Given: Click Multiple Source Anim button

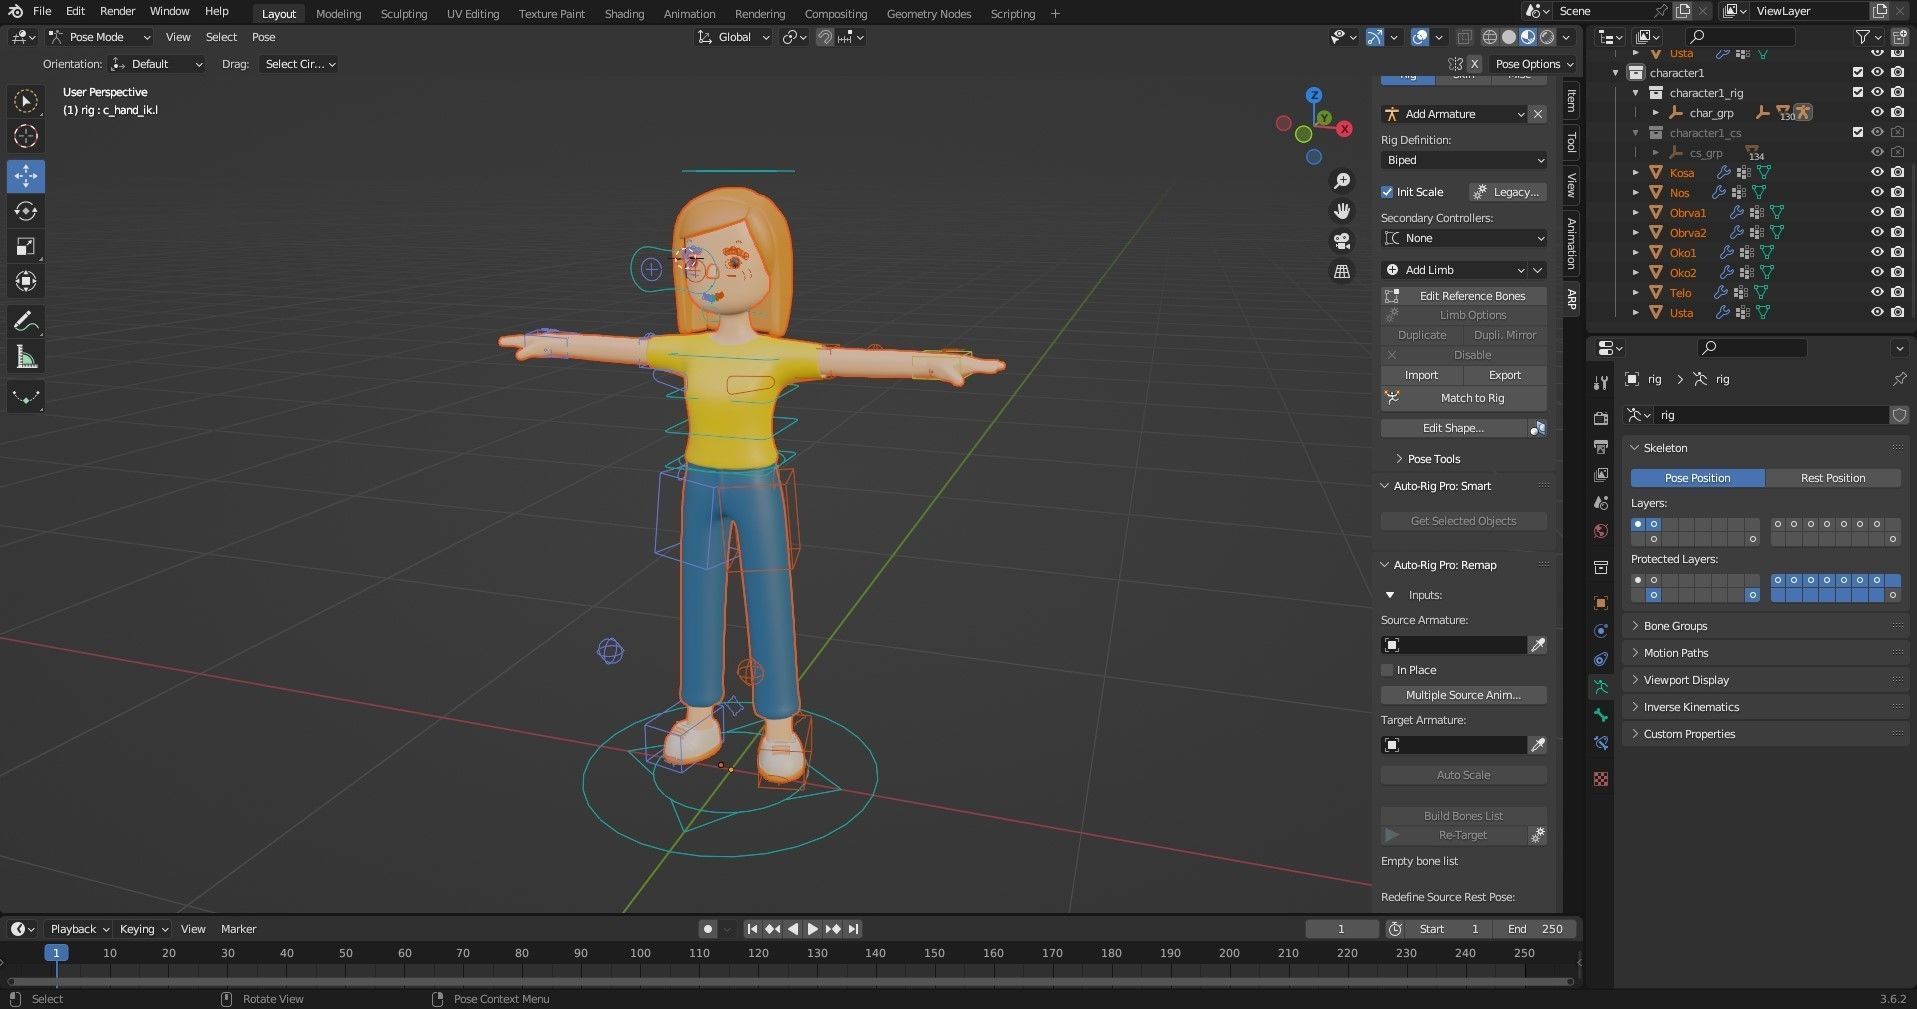Looking at the screenshot, I should (1464, 695).
